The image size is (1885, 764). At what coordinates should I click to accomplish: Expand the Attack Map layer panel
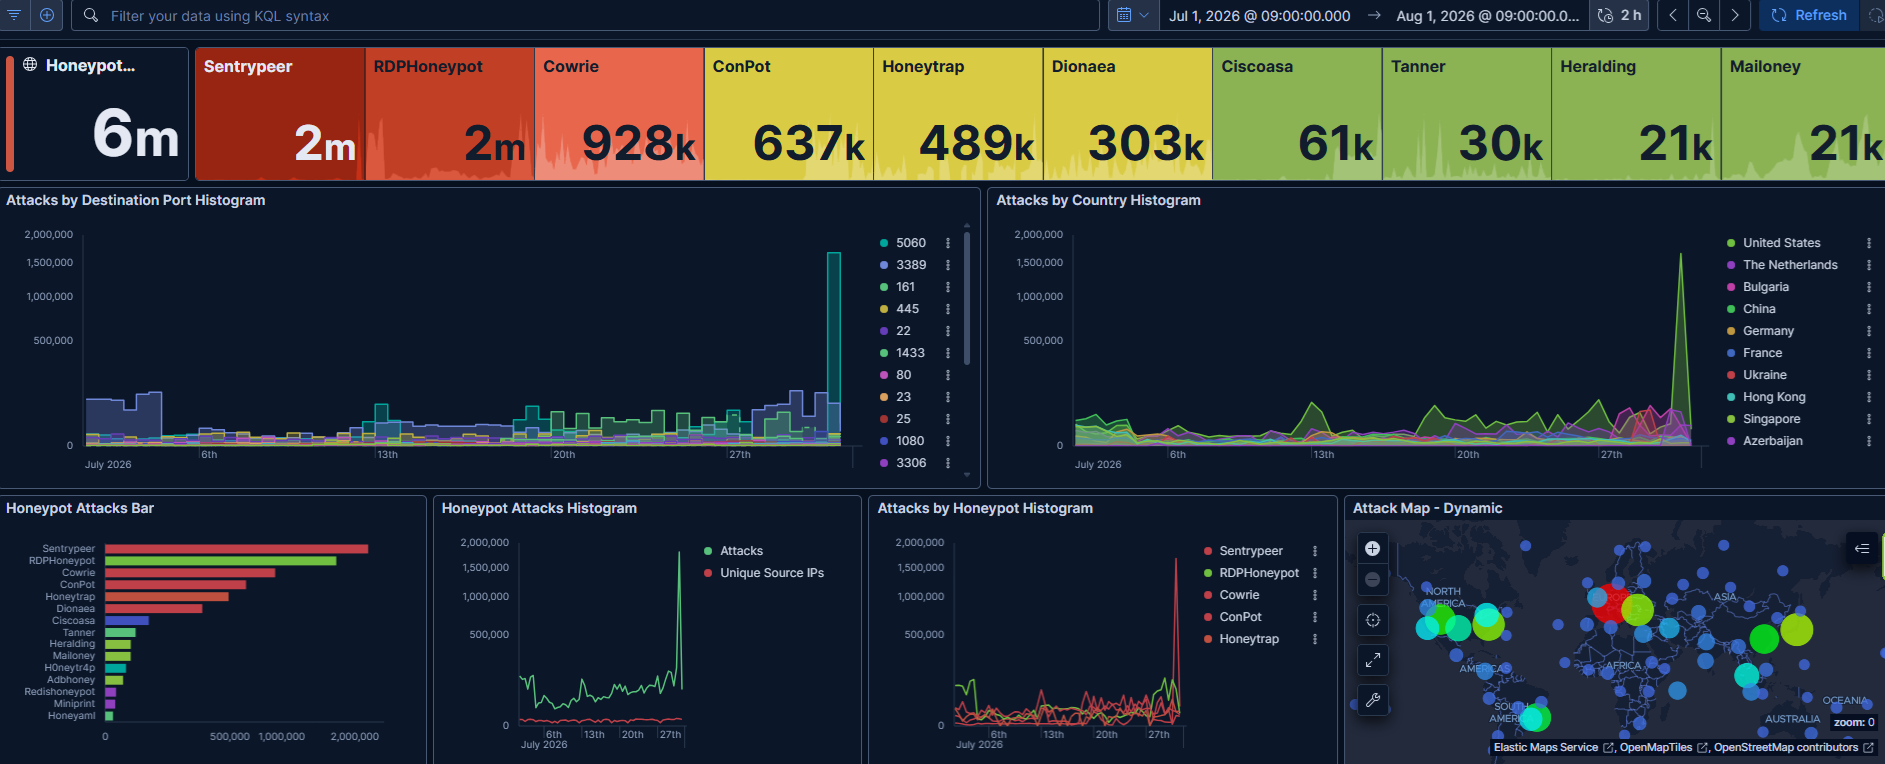(x=1861, y=548)
